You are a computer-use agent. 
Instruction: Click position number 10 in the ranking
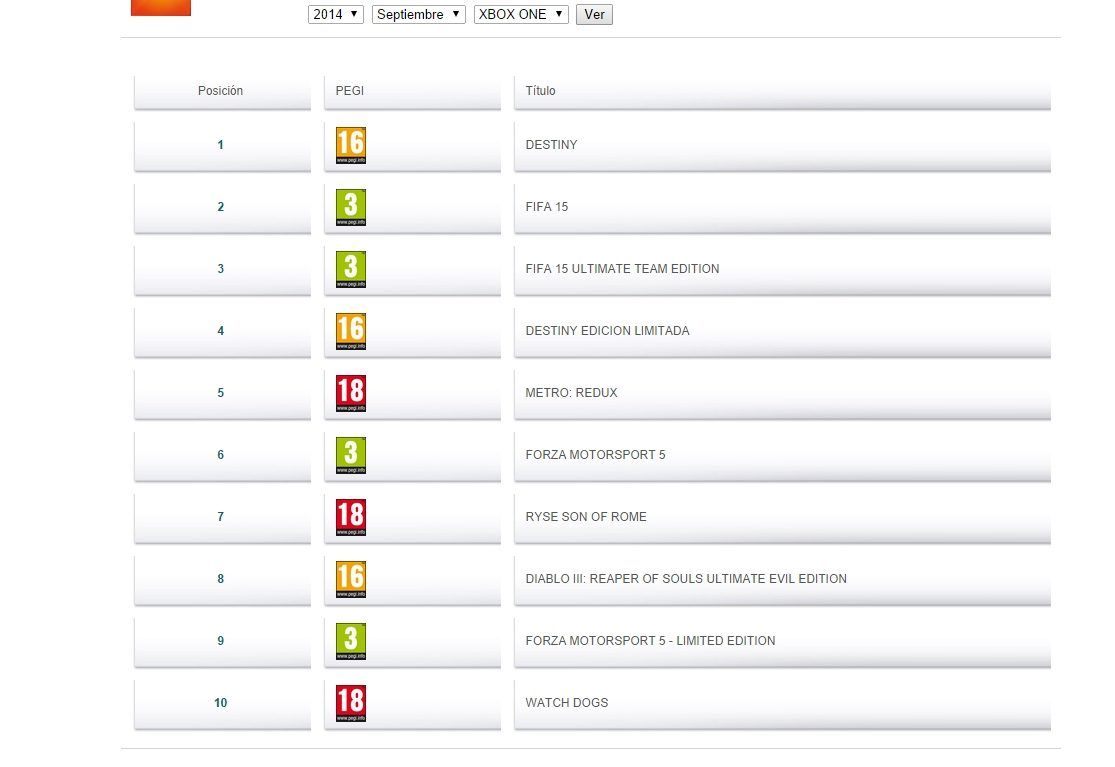click(x=221, y=703)
